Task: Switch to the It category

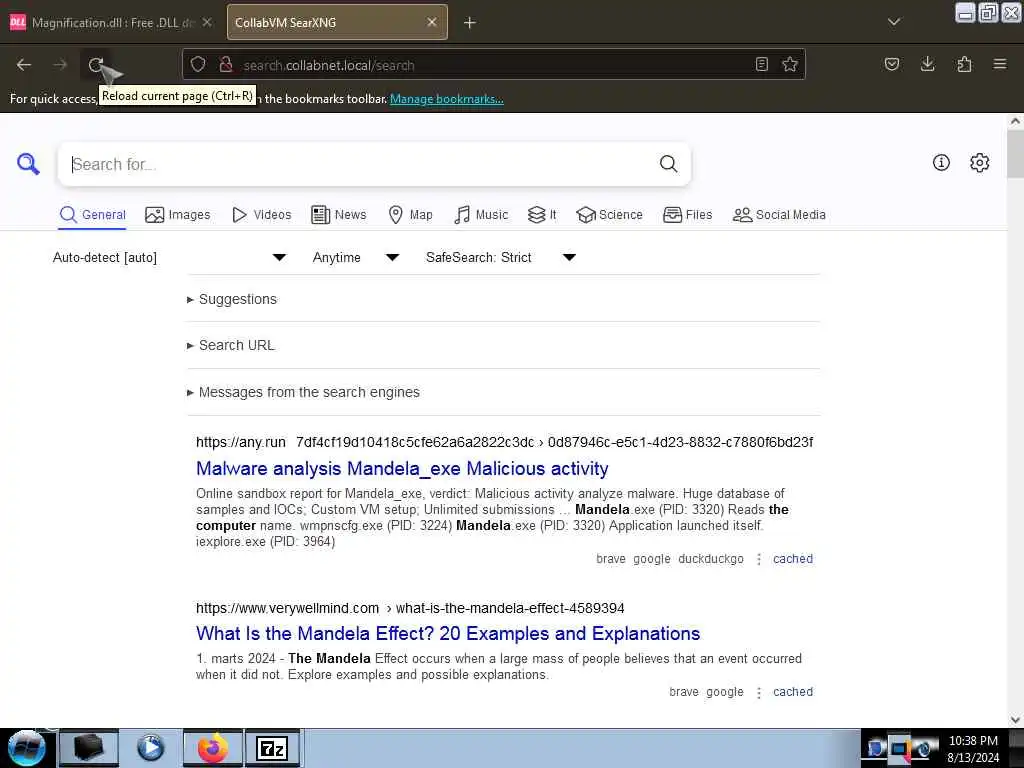Action: (542, 215)
